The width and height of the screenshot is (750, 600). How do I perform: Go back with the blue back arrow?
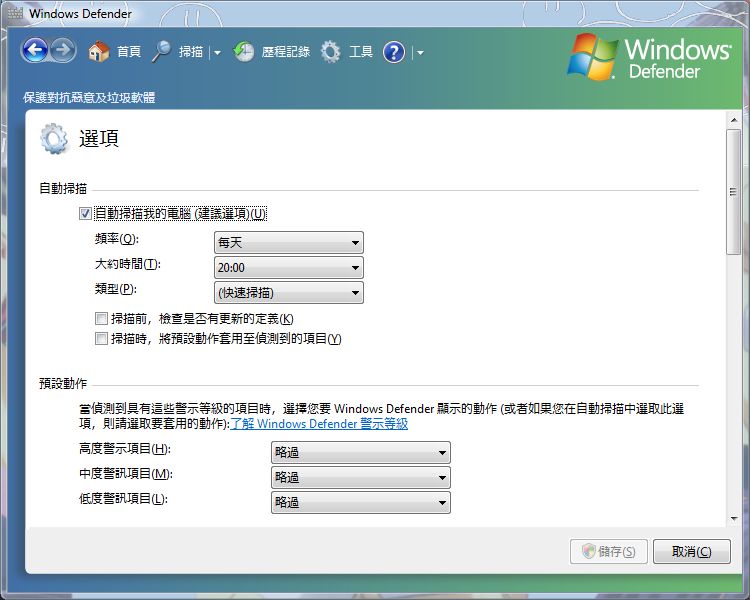click(x=35, y=50)
